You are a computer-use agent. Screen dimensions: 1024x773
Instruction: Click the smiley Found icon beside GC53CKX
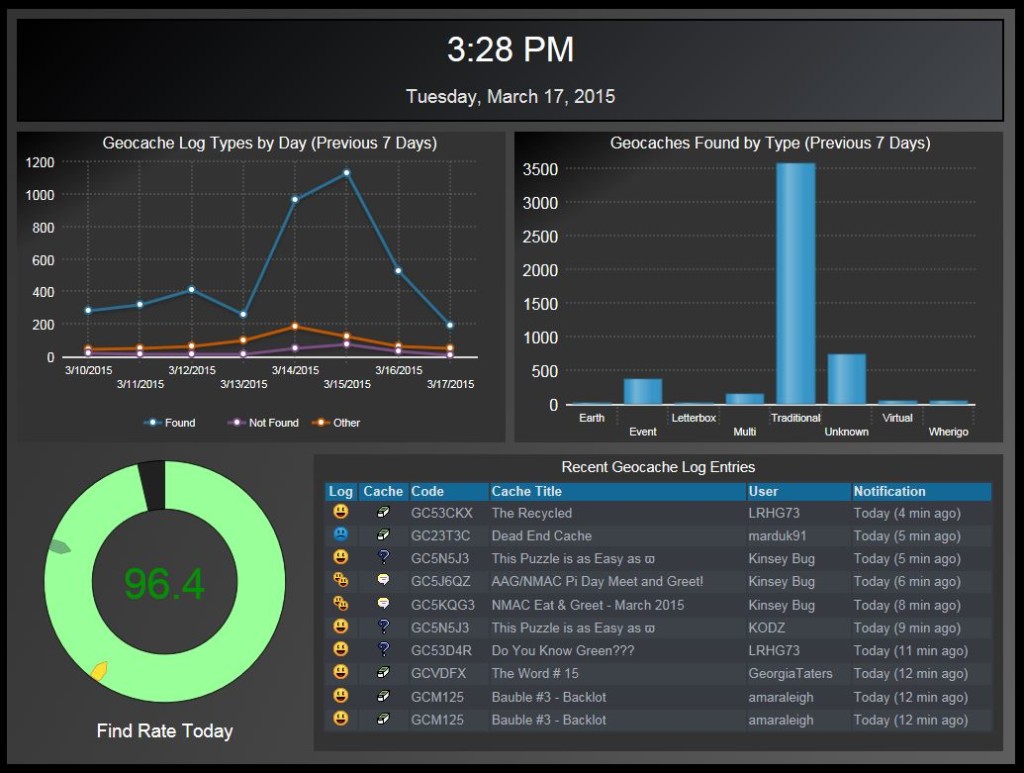click(340, 513)
